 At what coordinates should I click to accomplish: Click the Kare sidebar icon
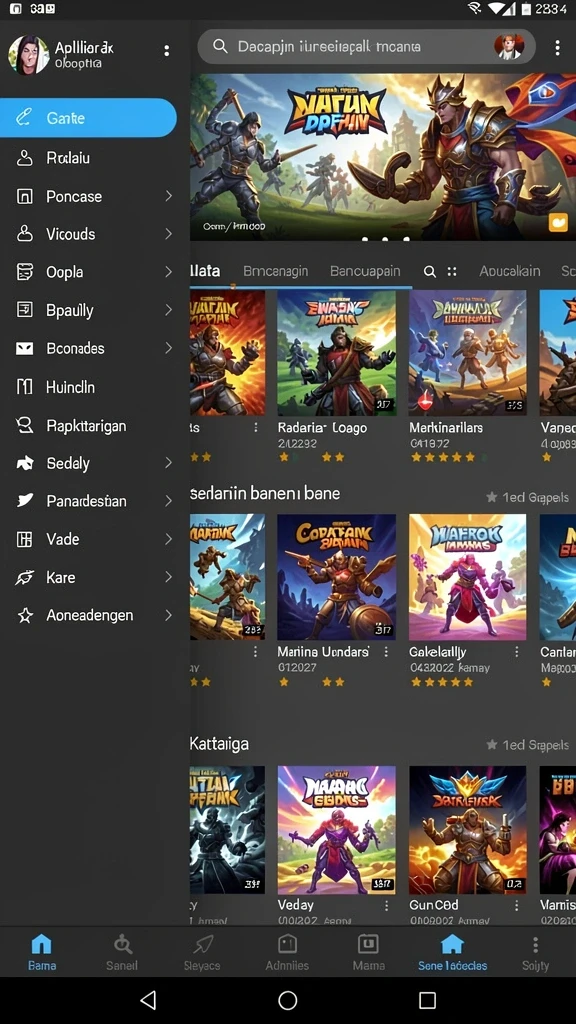click(24, 577)
